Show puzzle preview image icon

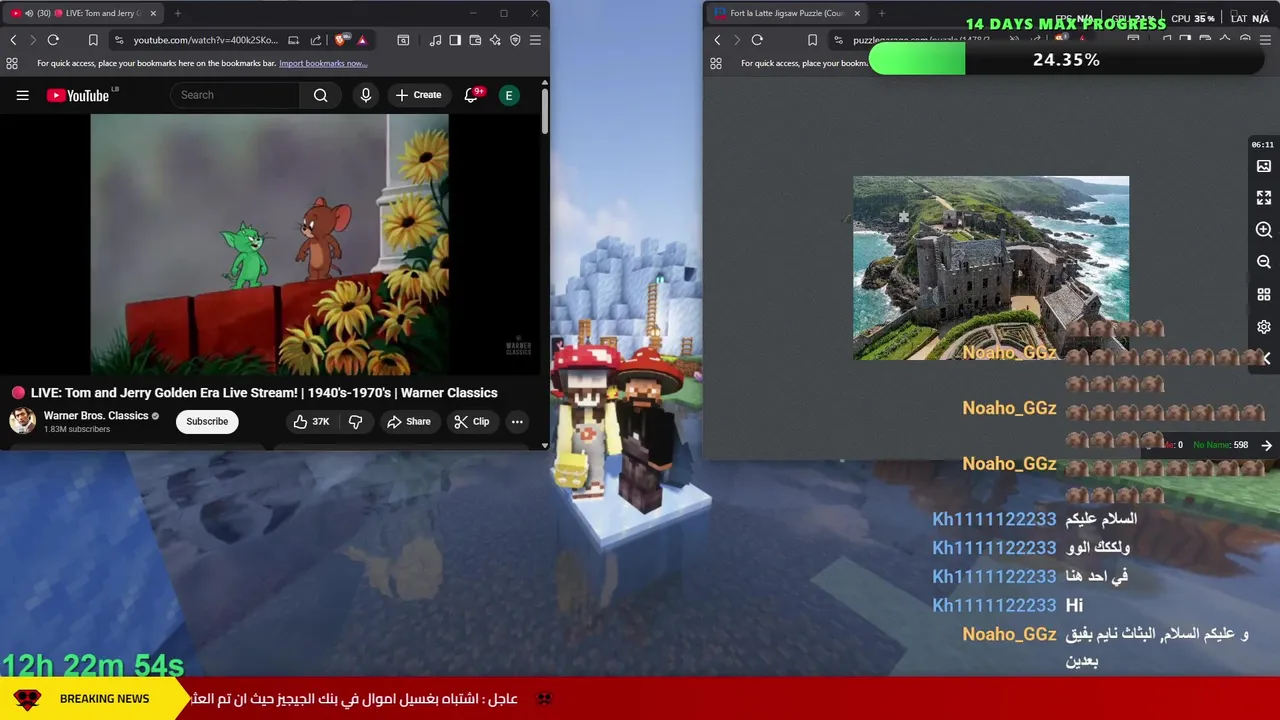coord(1264,166)
